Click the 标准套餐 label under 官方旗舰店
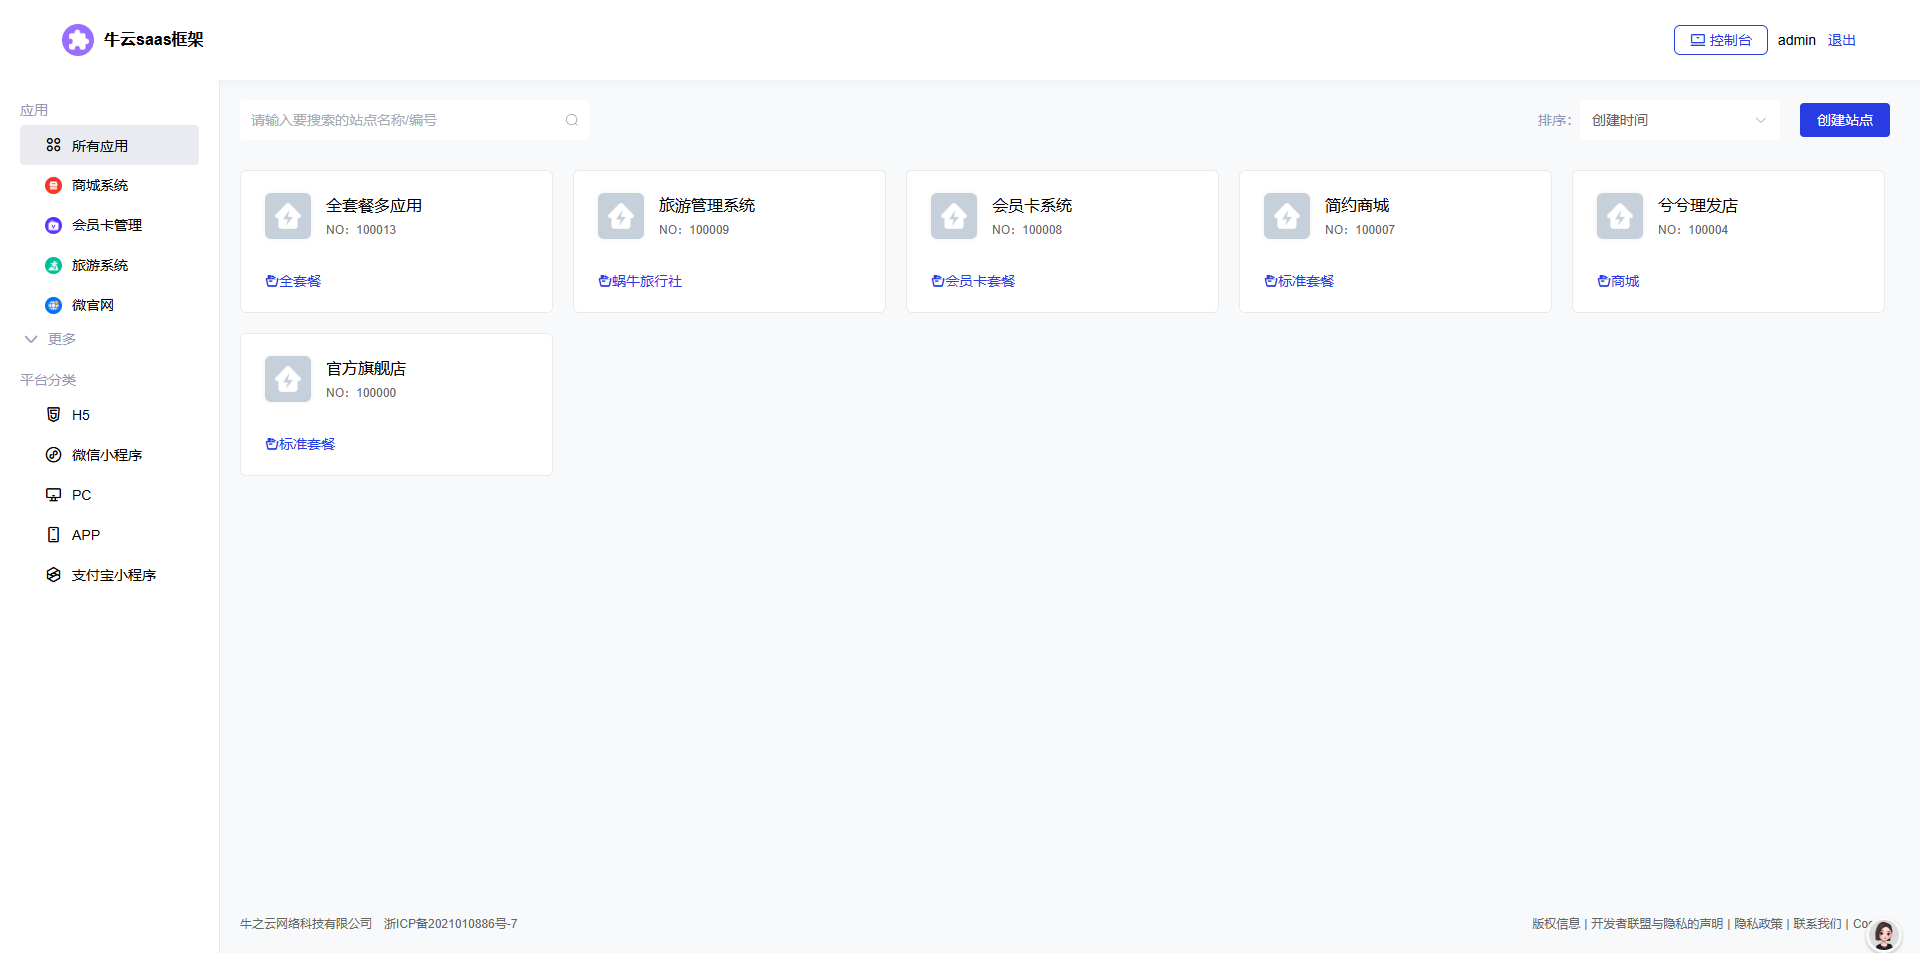The width and height of the screenshot is (1920, 953). [x=307, y=444]
